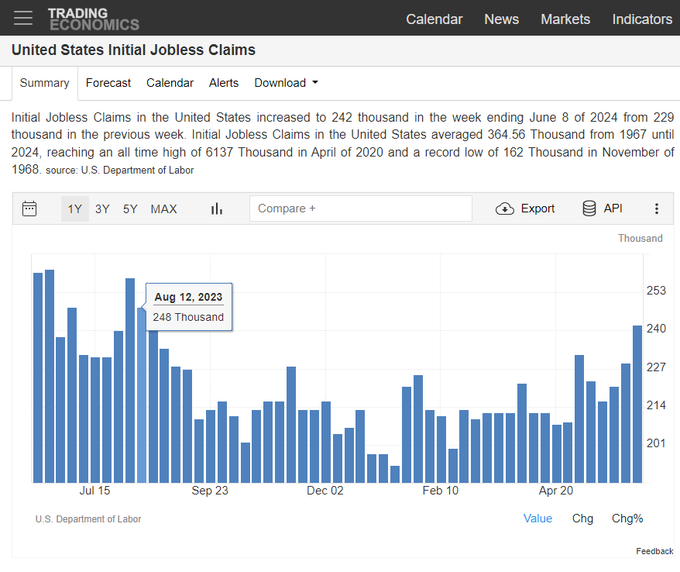Image resolution: width=680 pixels, height=572 pixels.
Task: Click the Export cloud download icon
Action: tap(505, 209)
